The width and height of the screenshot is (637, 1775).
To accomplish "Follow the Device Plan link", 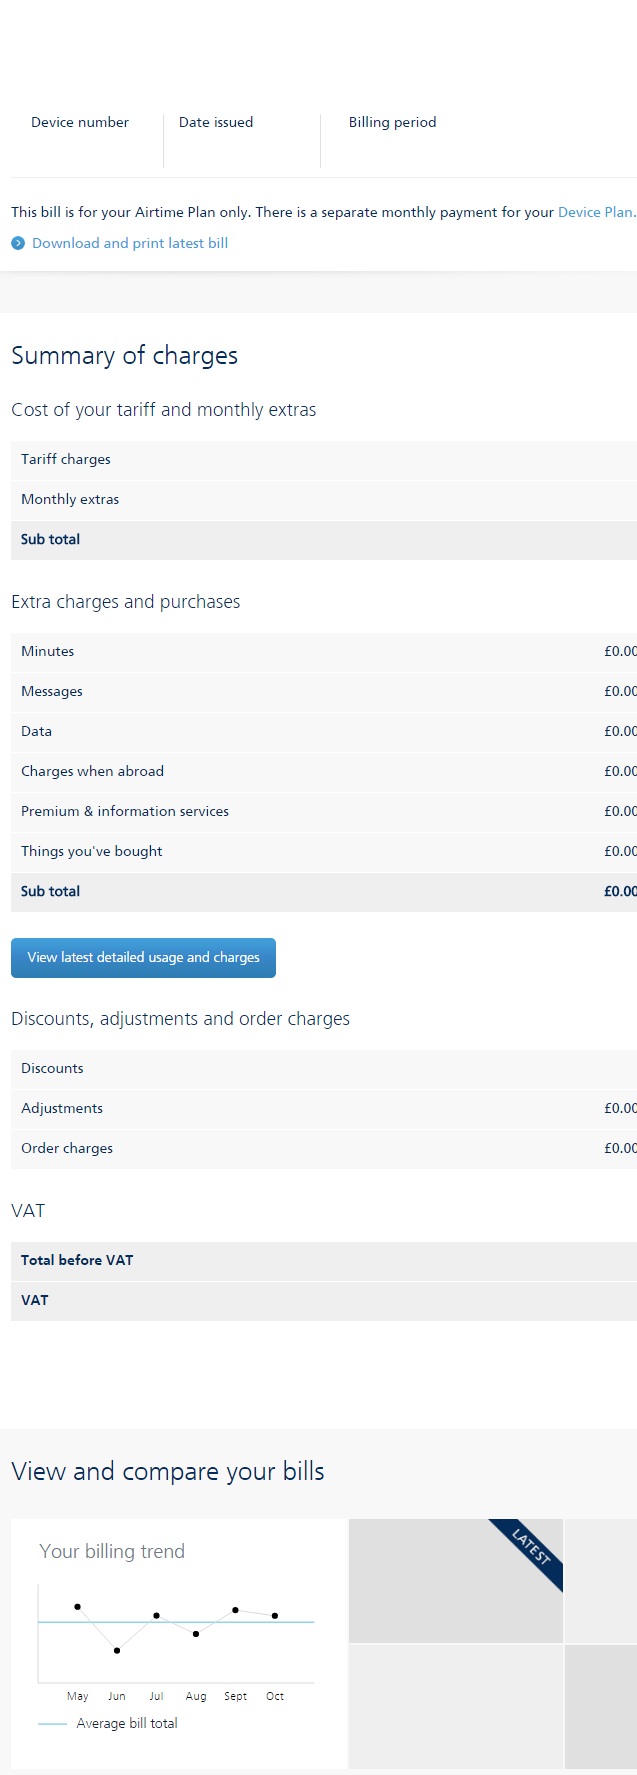I will coord(596,212).
